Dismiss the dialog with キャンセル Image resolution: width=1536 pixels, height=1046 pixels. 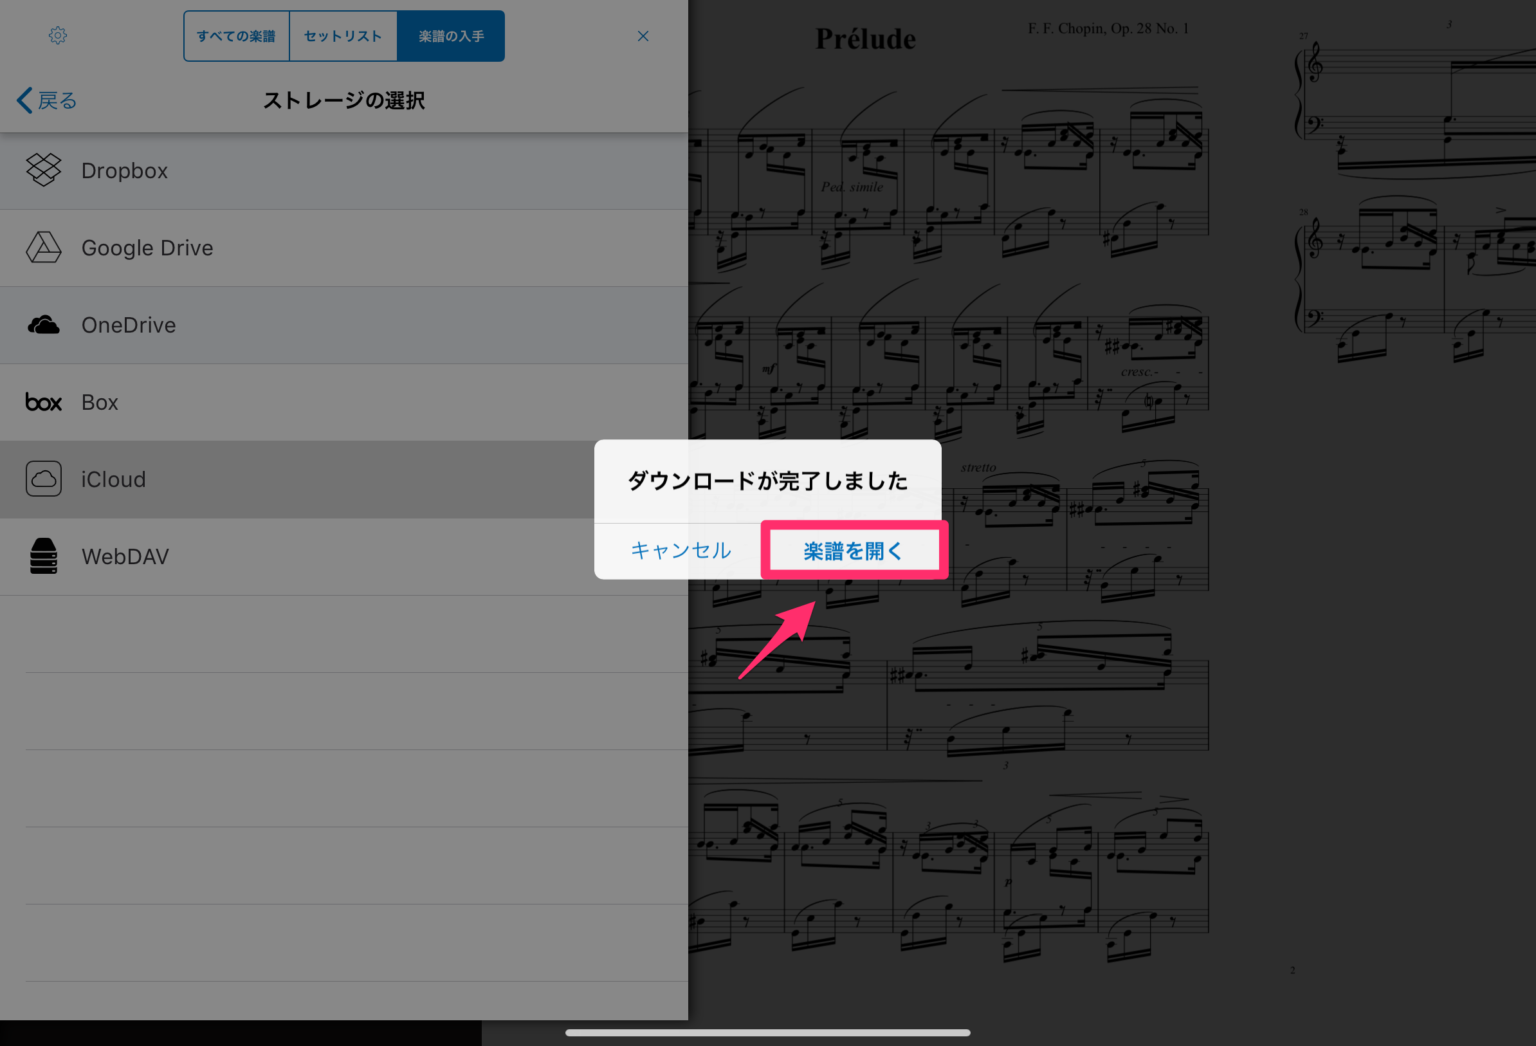coord(680,549)
